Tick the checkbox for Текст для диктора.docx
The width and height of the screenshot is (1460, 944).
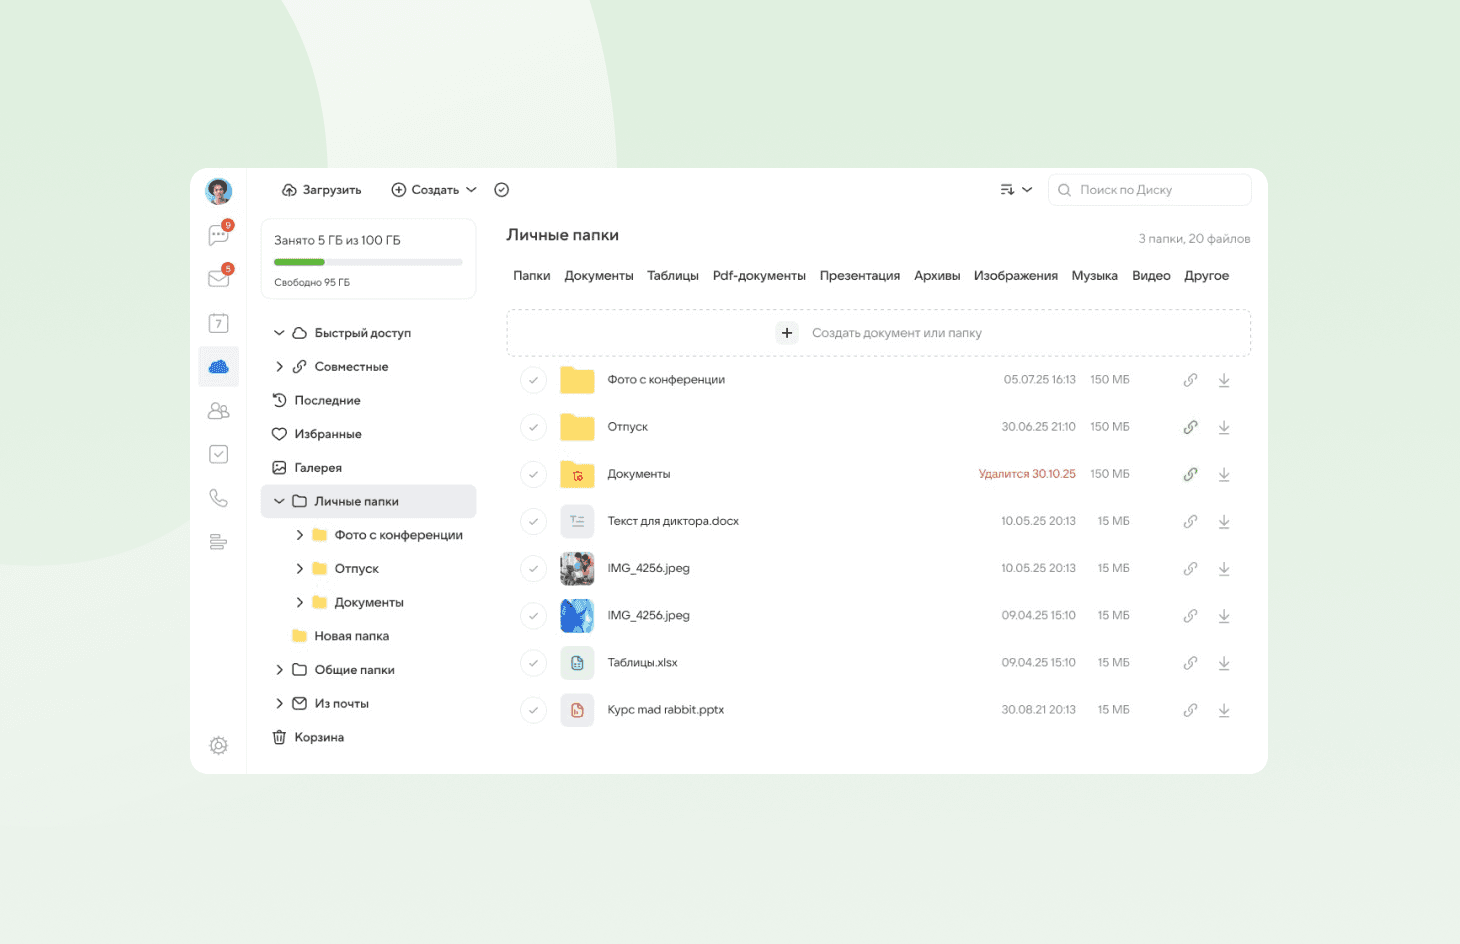534,521
